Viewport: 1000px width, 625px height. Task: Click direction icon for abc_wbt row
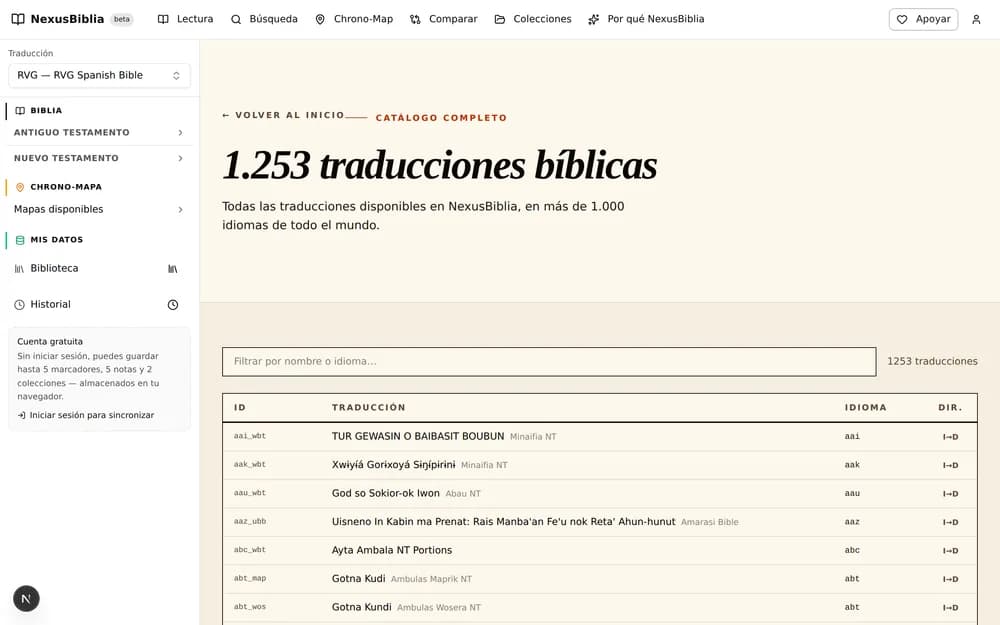[x=950, y=550]
